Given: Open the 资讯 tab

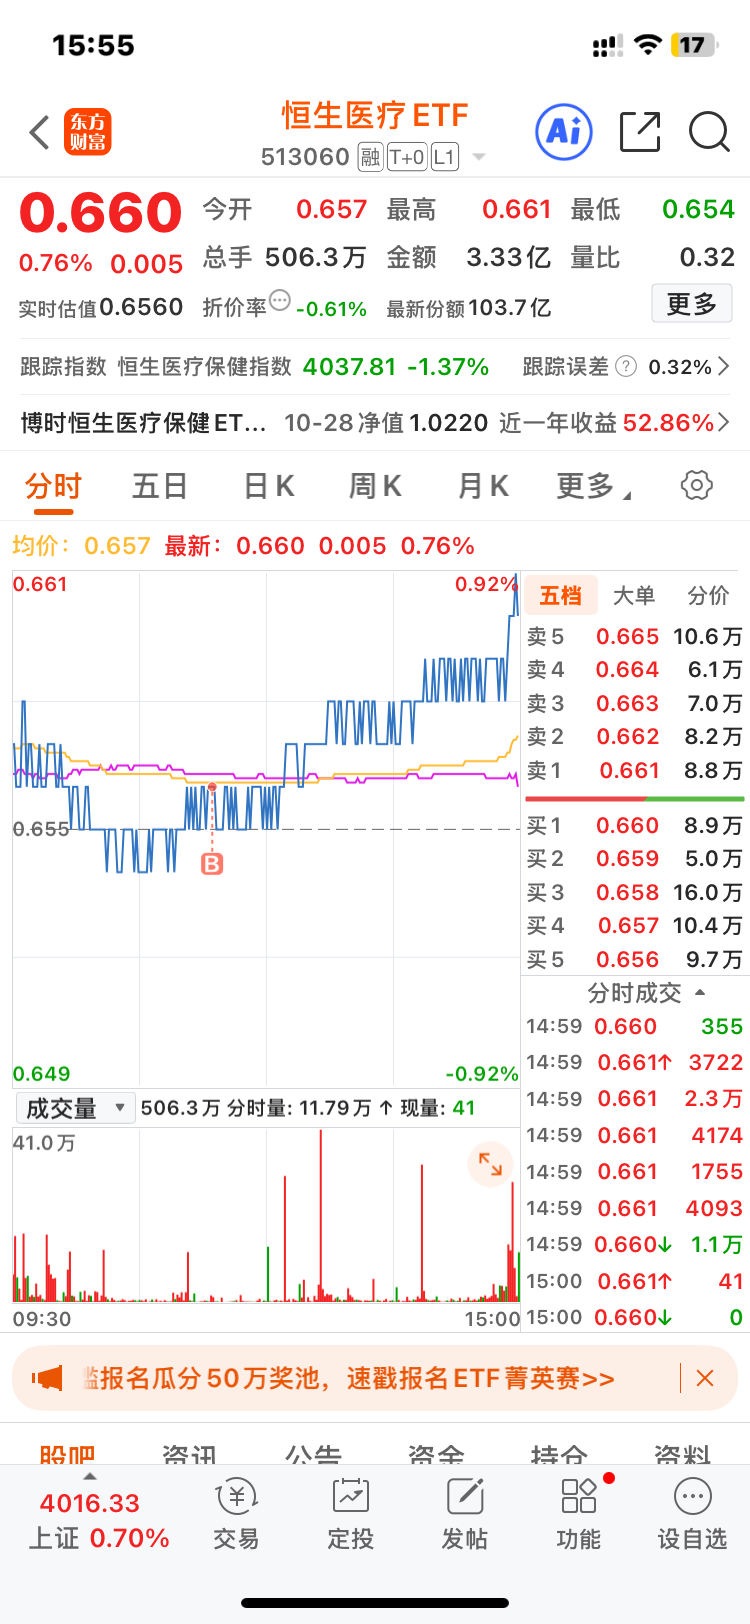Looking at the screenshot, I should coord(190,1453).
